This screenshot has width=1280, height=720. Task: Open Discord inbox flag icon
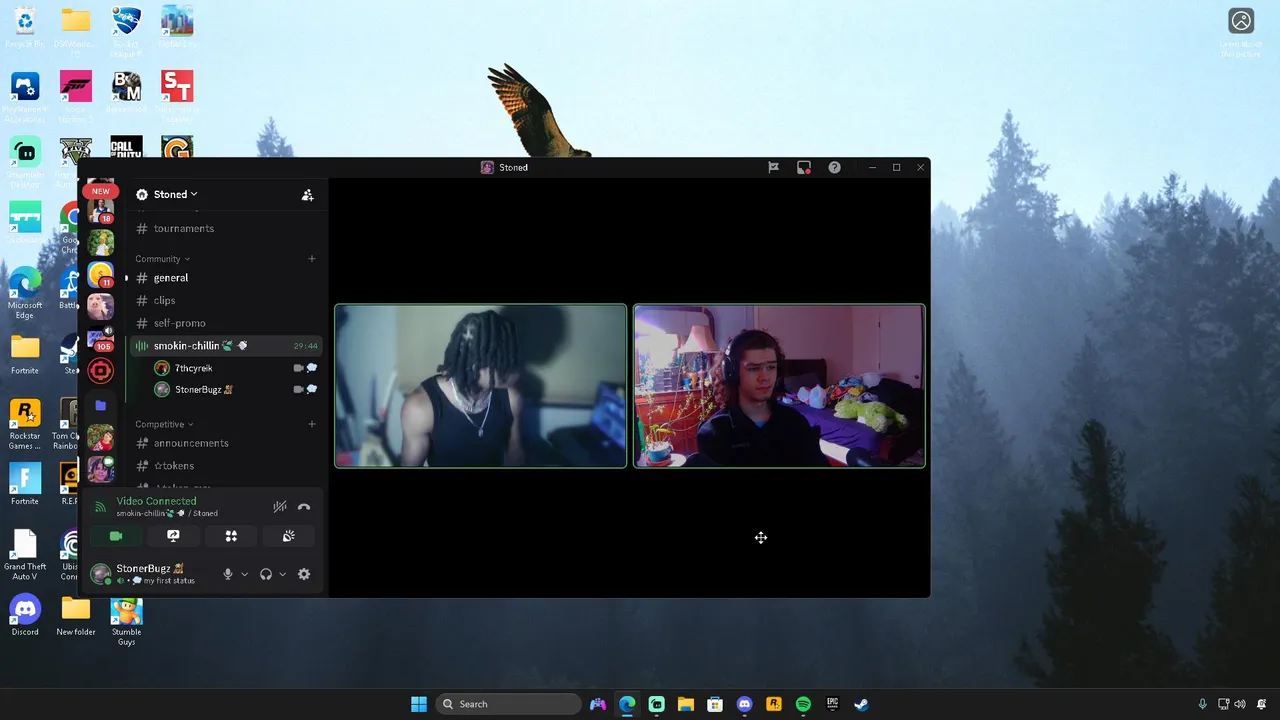(773, 167)
